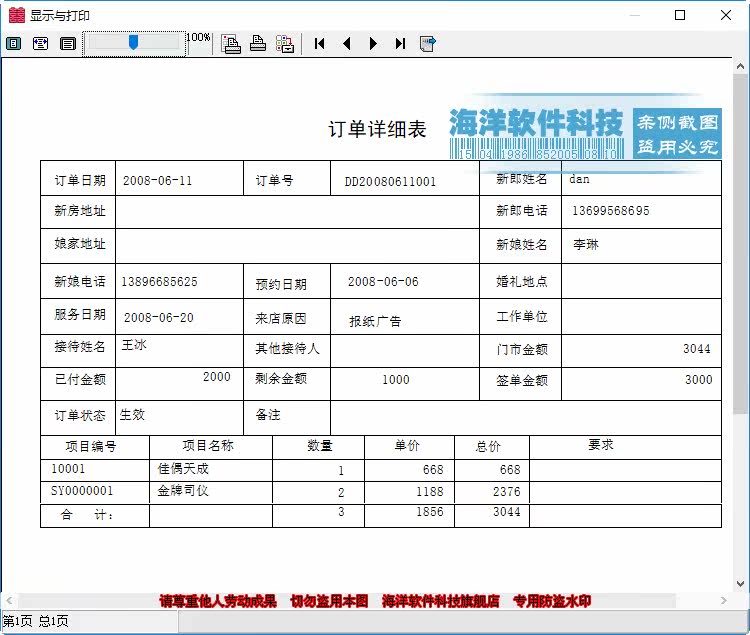Export the report to file
Image resolution: width=750 pixels, height=635 pixels.
(x=427, y=44)
